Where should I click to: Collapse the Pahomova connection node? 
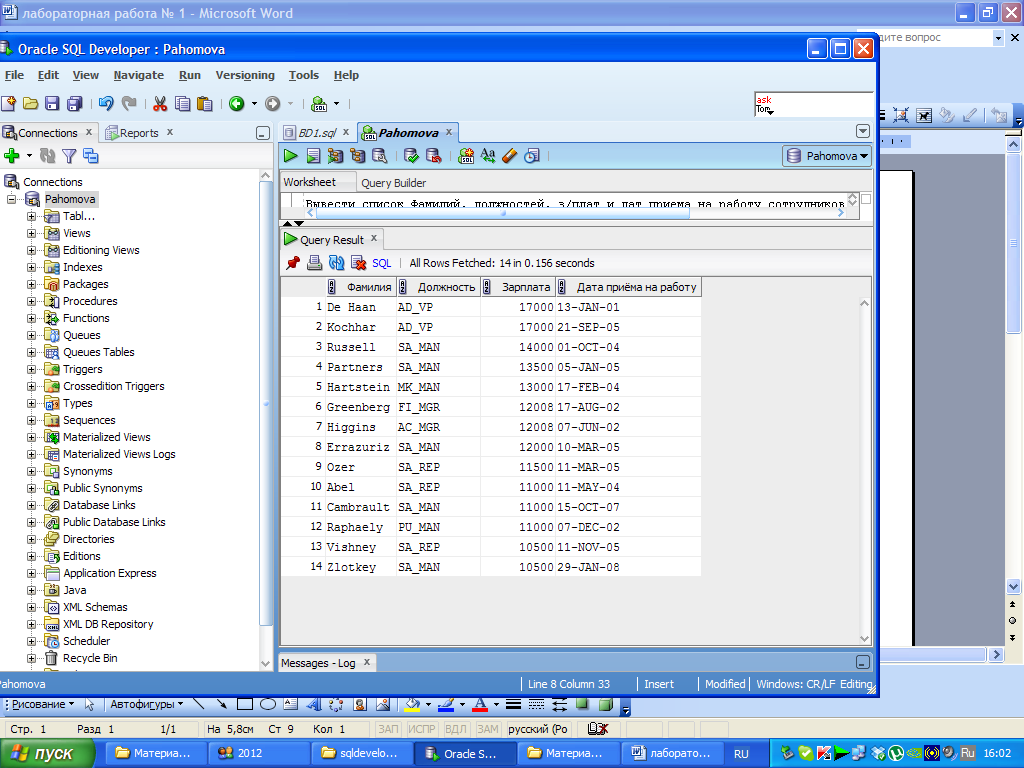click(x=12, y=199)
